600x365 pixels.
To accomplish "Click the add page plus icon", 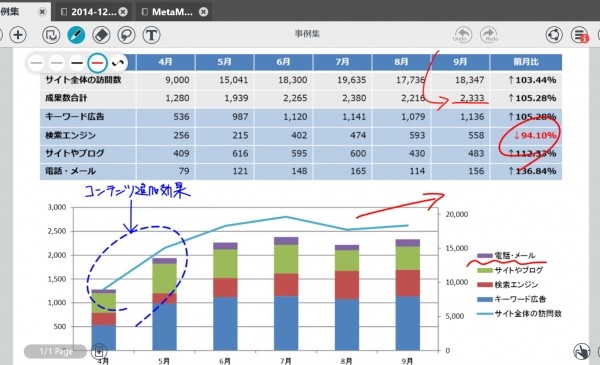I will (18, 35).
